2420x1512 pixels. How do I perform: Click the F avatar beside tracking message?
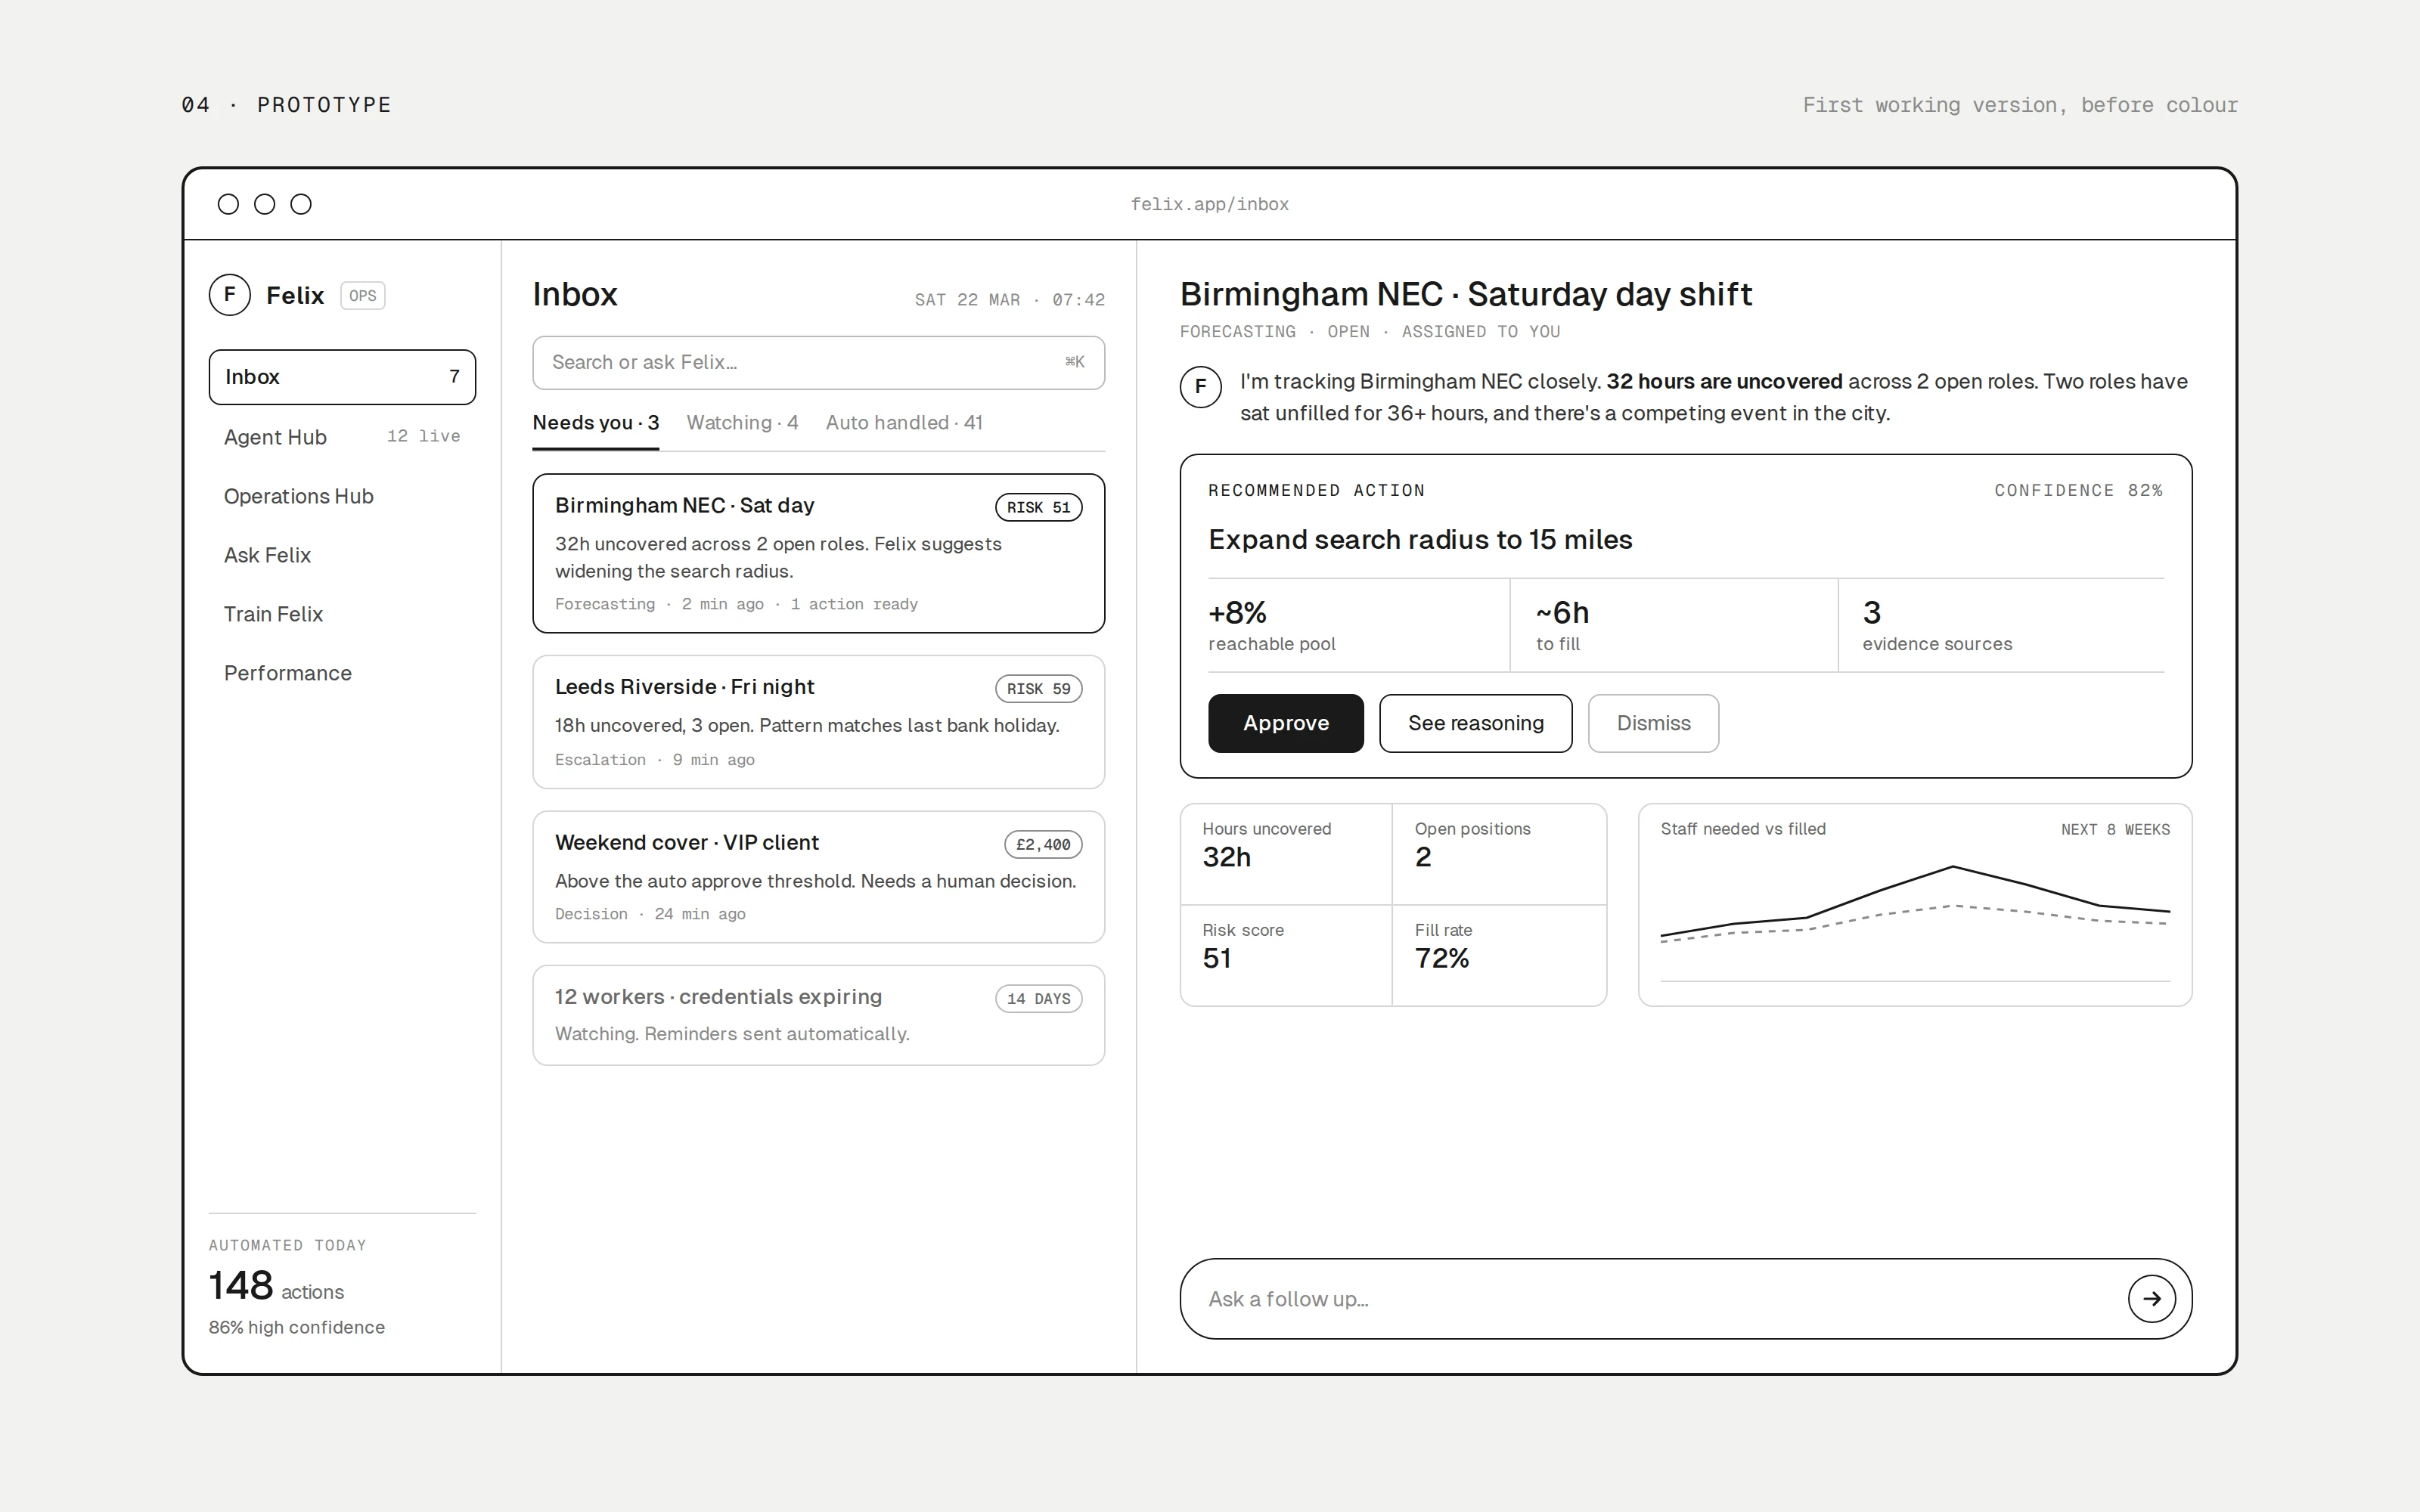(1200, 386)
